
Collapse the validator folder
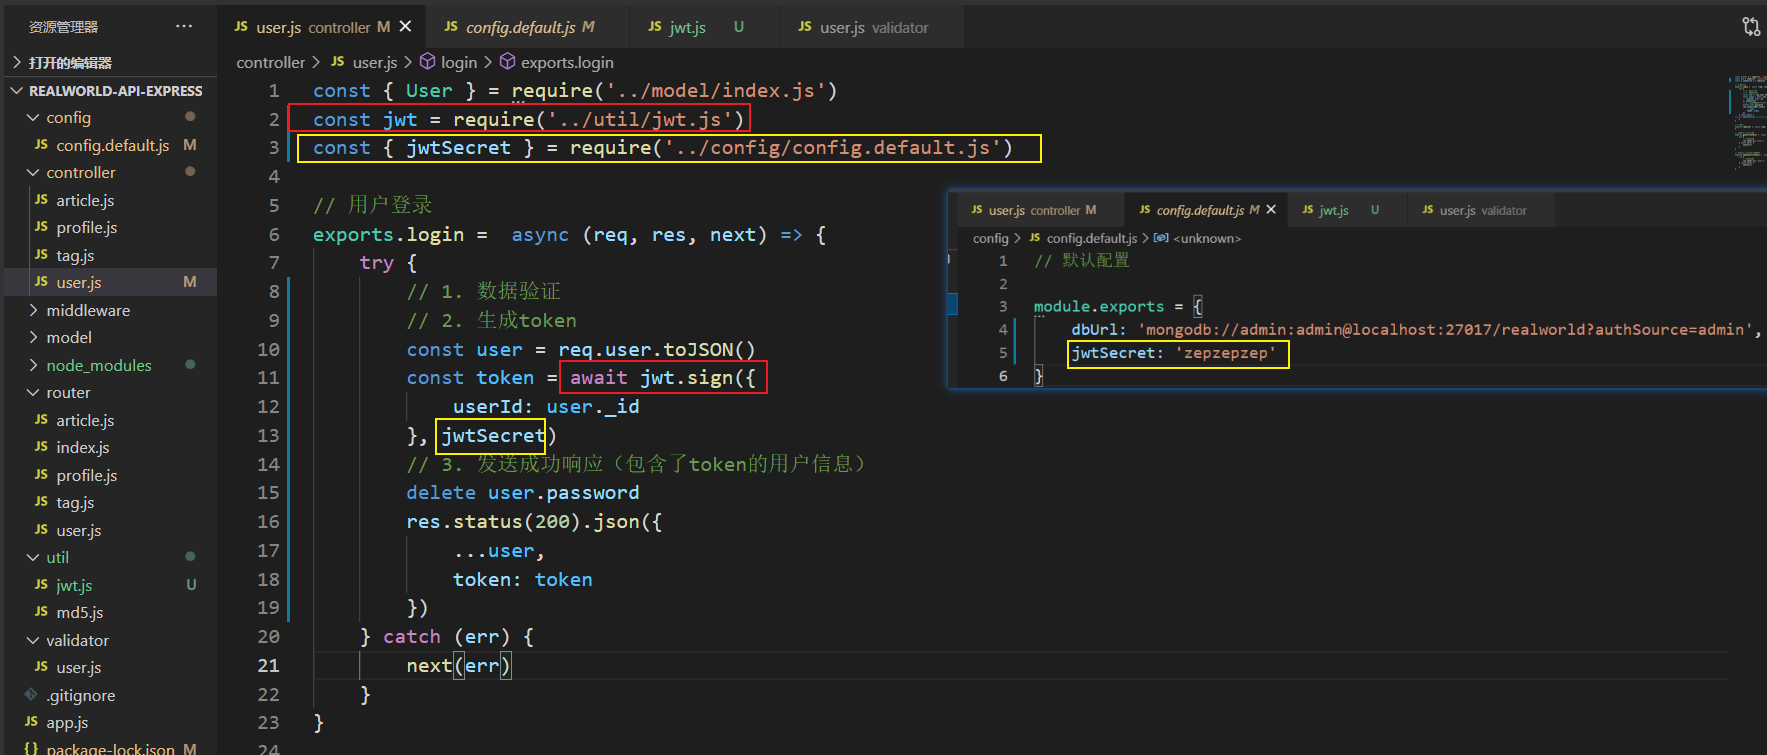[x=33, y=641]
